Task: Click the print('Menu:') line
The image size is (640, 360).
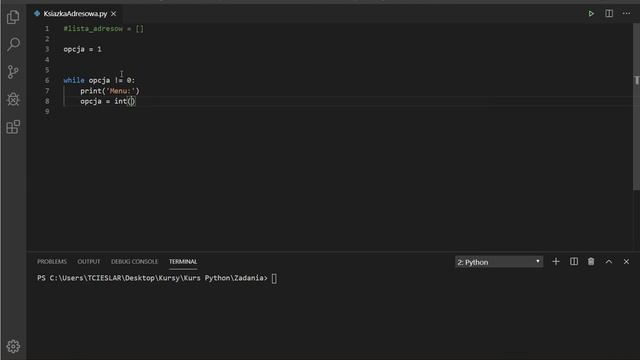Action: (110, 91)
